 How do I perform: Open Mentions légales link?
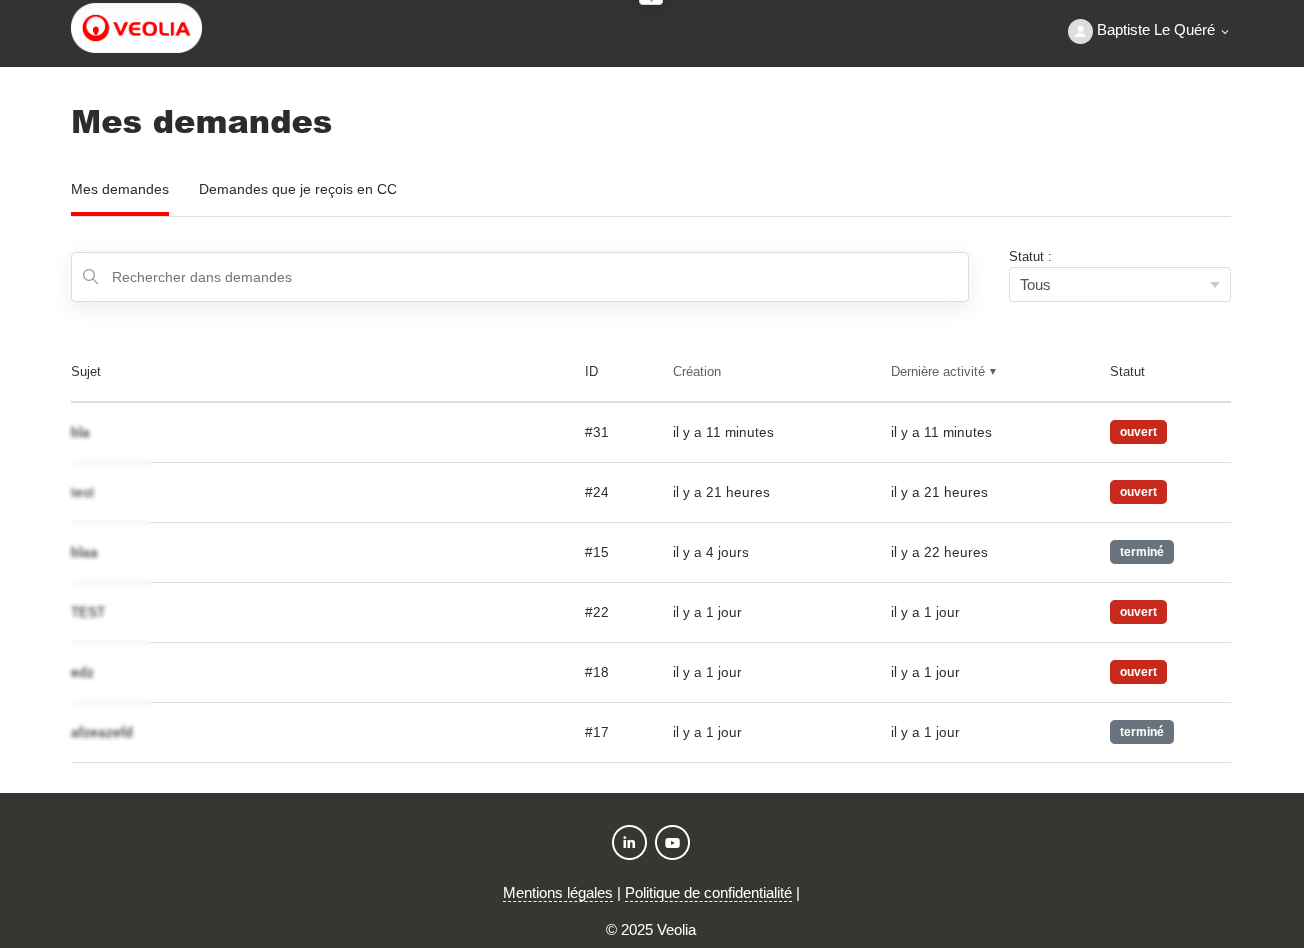[x=557, y=893]
